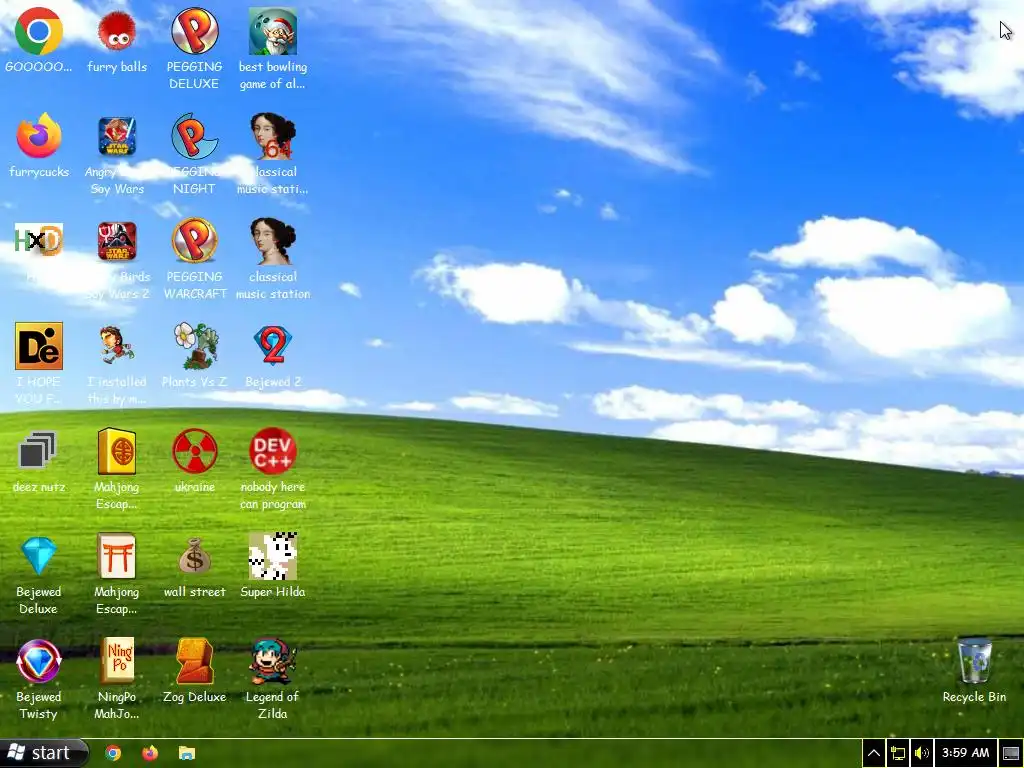Click the show desktop button at the taskbar end
1024x768 pixels.
pyautogui.click(x=1011, y=754)
